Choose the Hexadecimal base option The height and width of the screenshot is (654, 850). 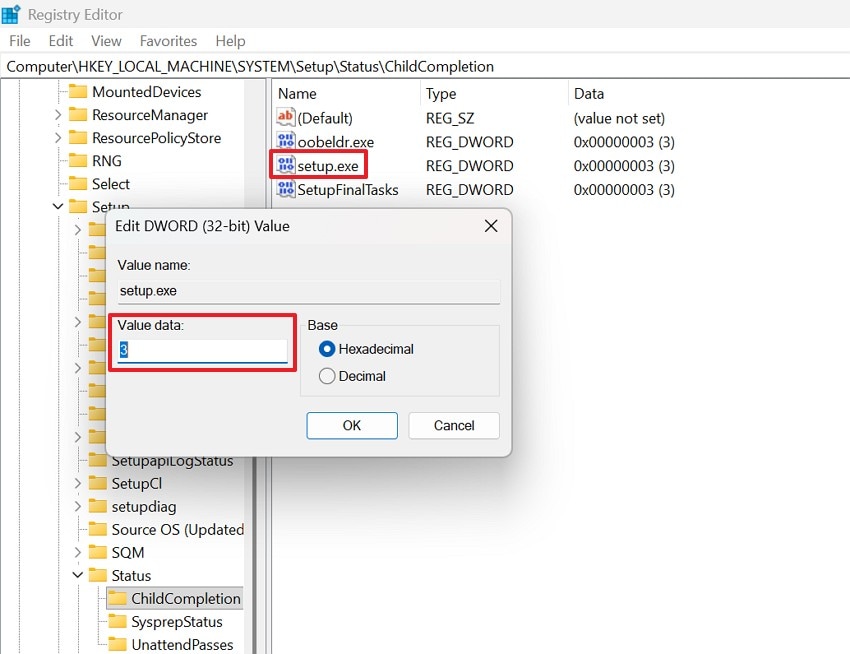pos(327,349)
